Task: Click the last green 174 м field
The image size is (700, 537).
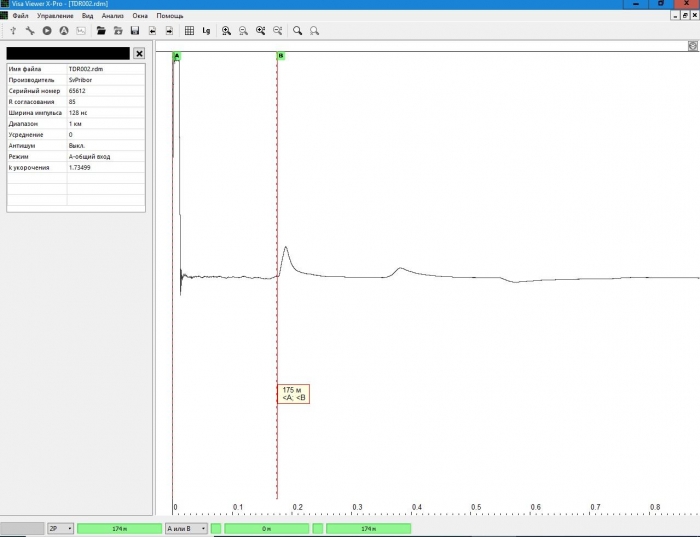Action: point(368,529)
